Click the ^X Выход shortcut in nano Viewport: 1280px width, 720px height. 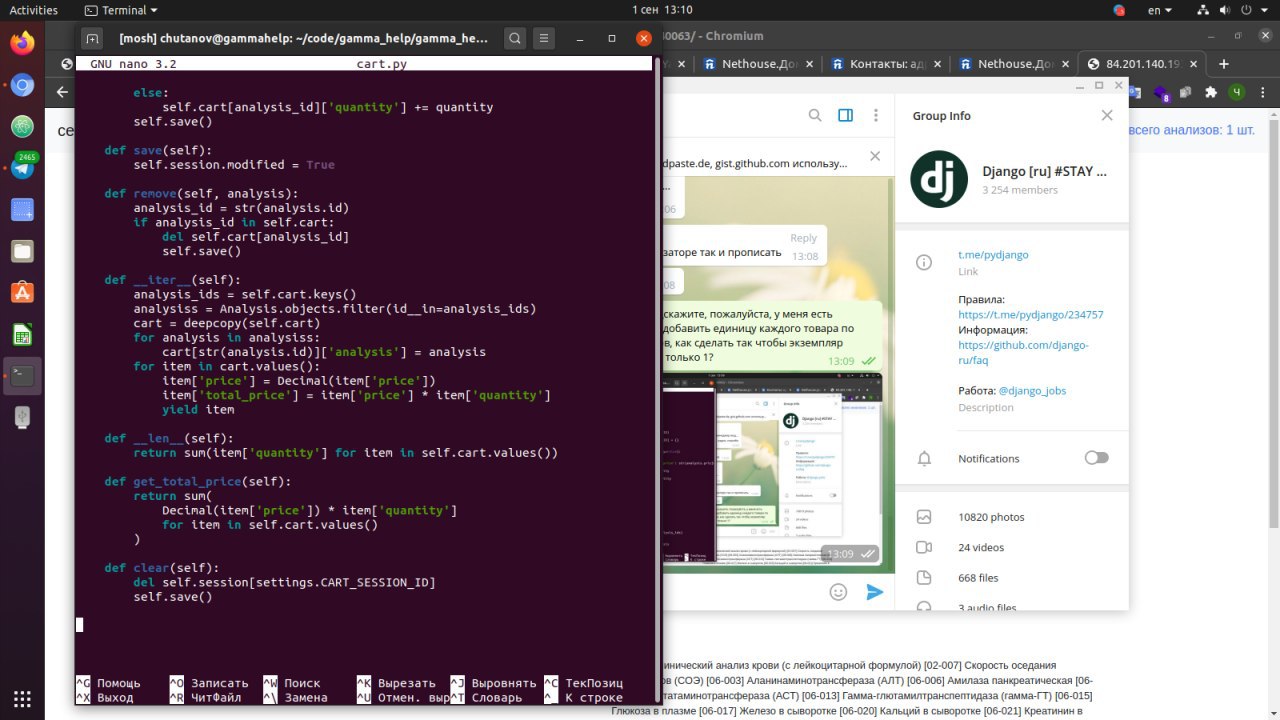104,697
